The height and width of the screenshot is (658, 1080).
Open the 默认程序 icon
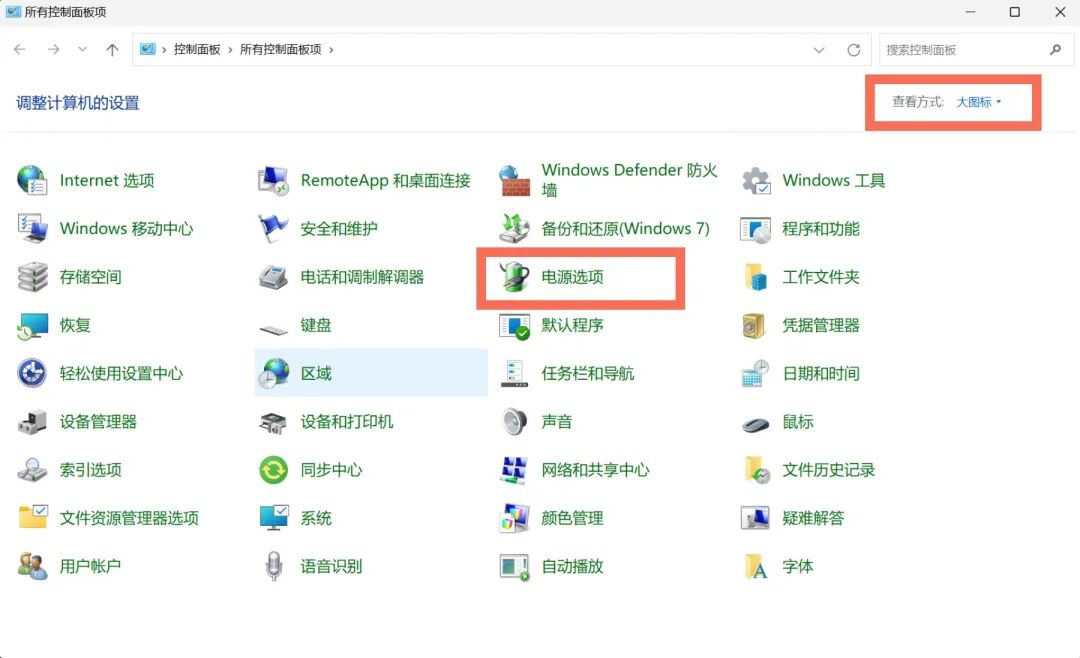[515, 325]
